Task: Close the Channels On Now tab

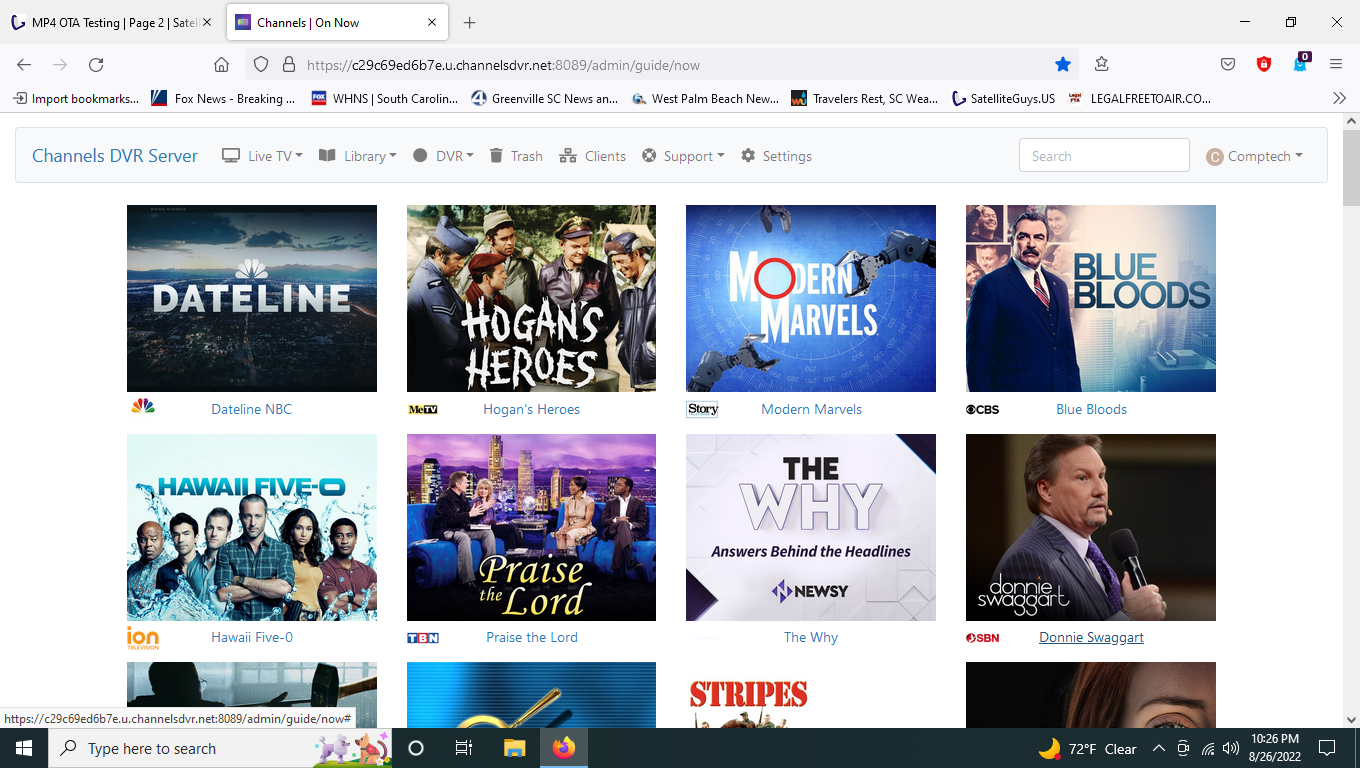Action: pyautogui.click(x=432, y=22)
